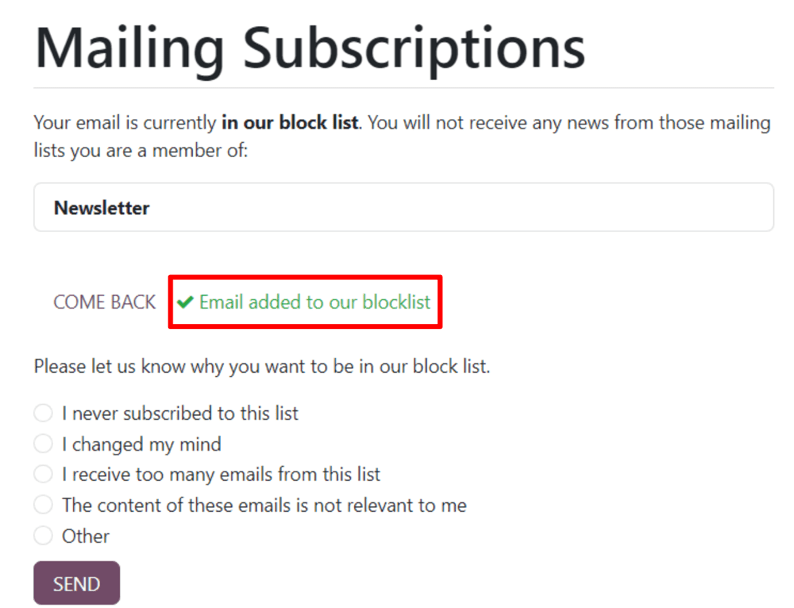Click the 'Other' label text
Screen dimensions: 794x608
click(x=86, y=536)
